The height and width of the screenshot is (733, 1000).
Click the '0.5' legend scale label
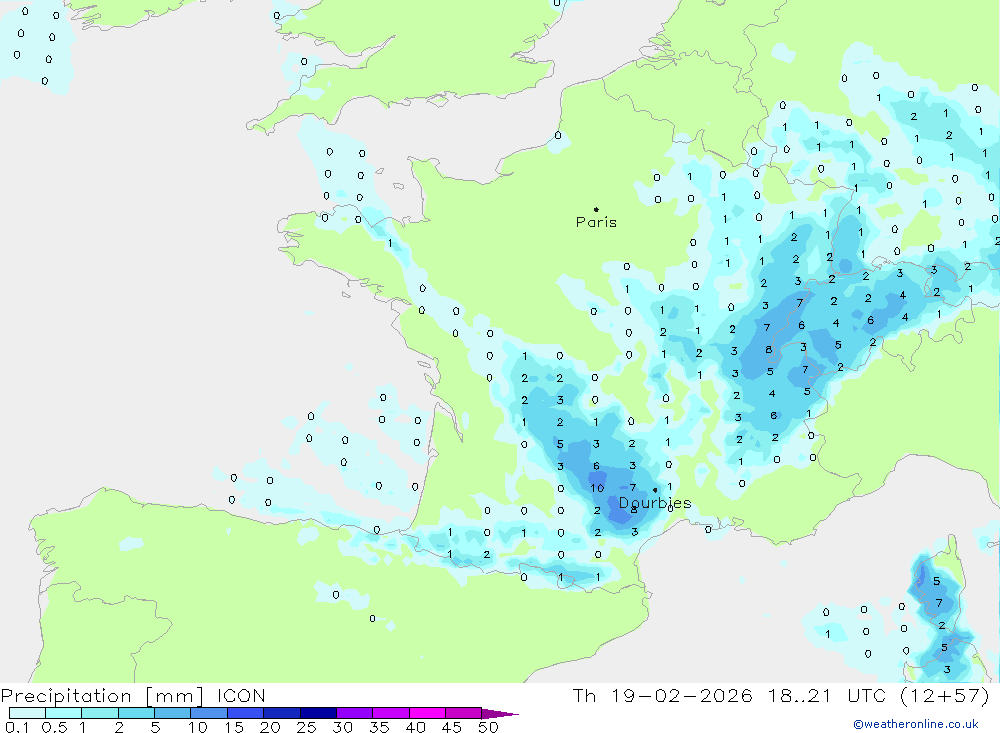54,727
